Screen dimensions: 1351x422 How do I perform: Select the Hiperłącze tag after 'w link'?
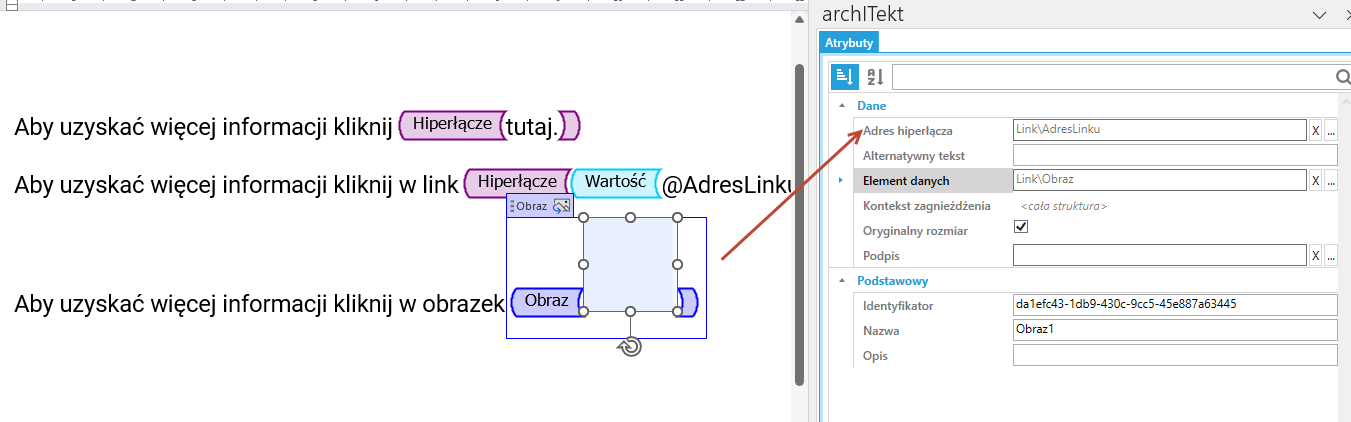click(517, 182)
